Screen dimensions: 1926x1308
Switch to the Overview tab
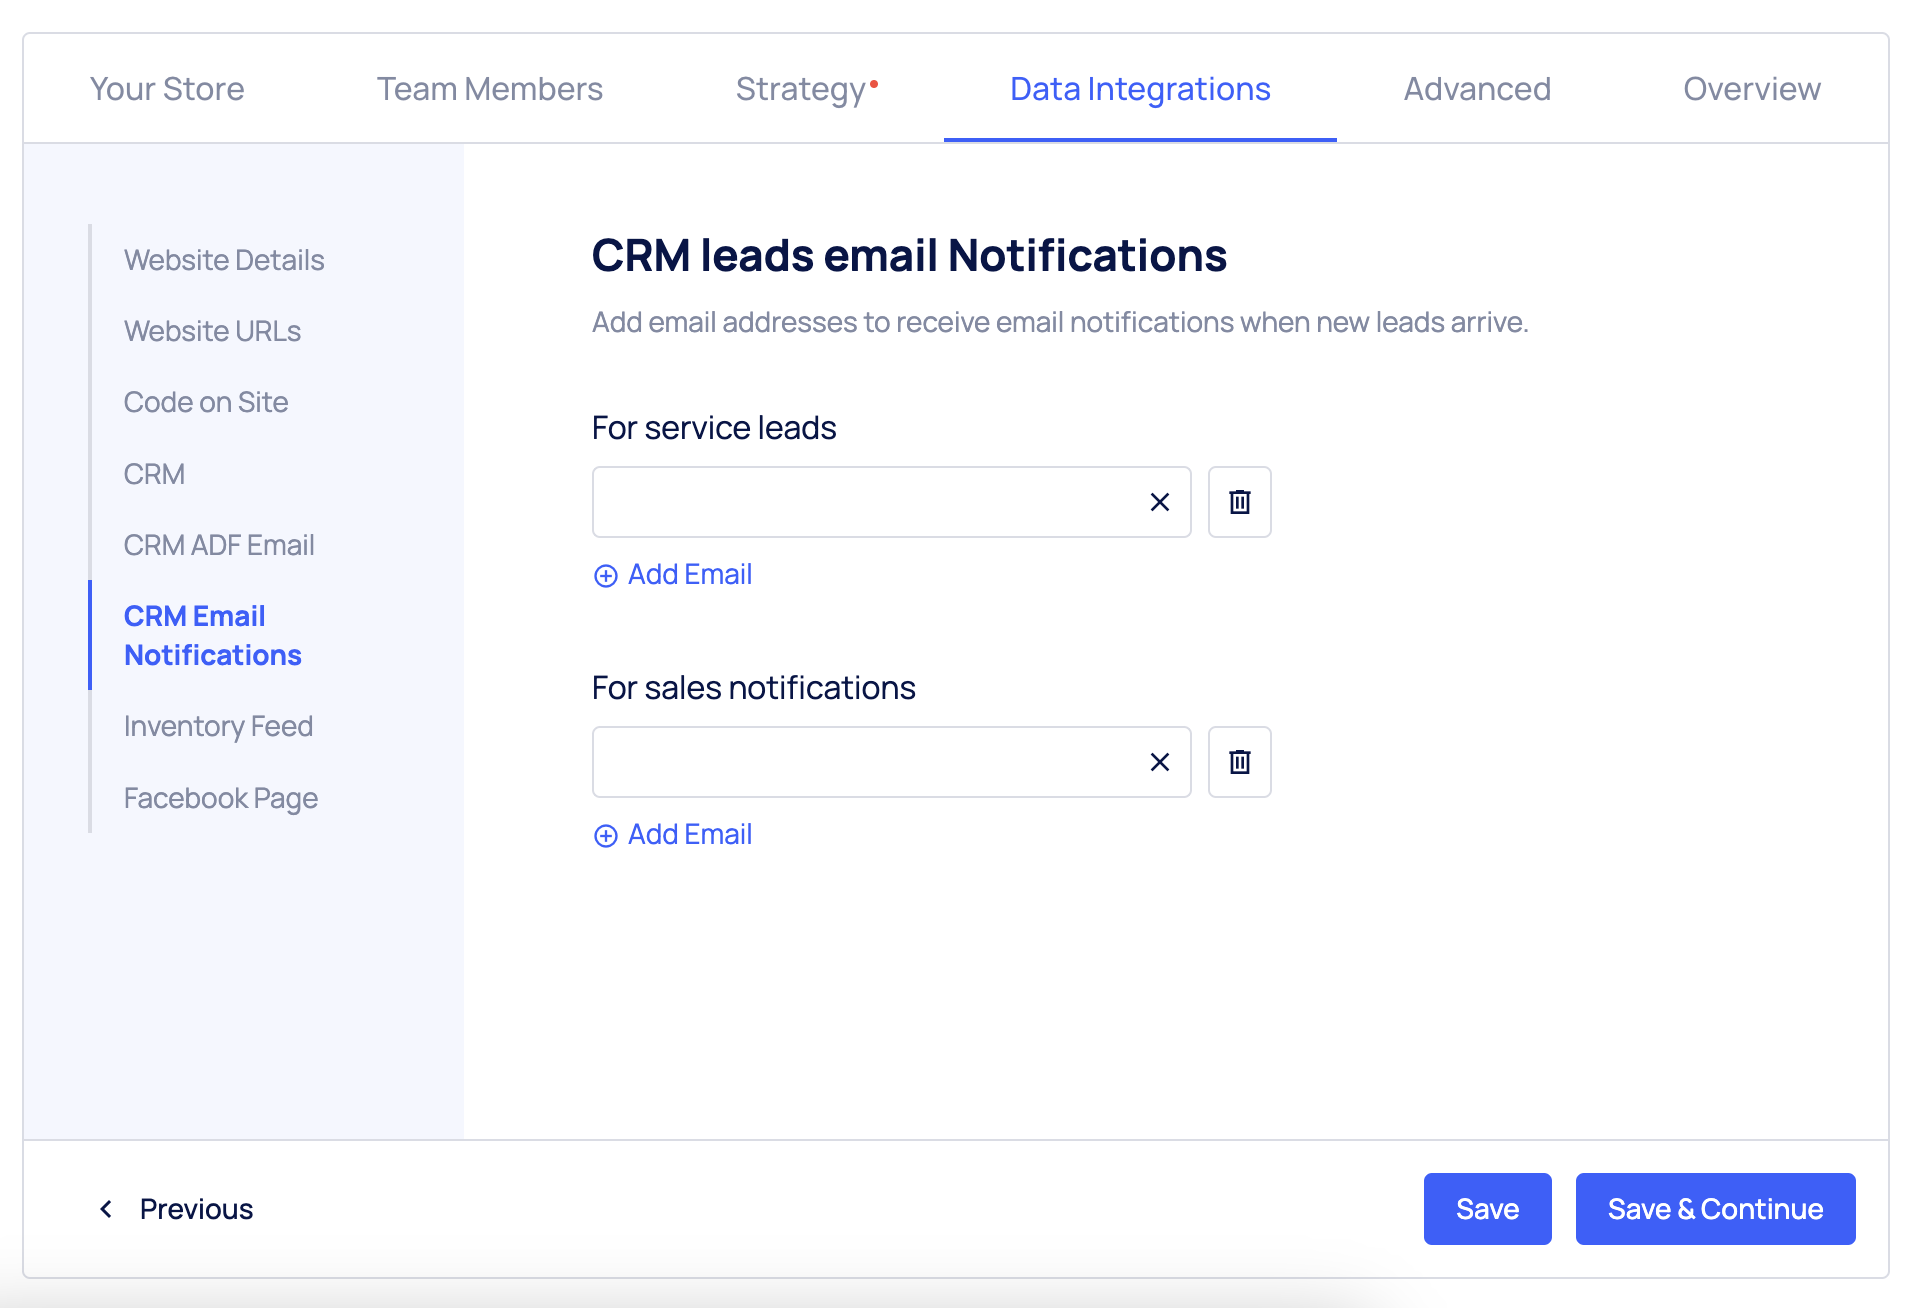click(1751, 89)
